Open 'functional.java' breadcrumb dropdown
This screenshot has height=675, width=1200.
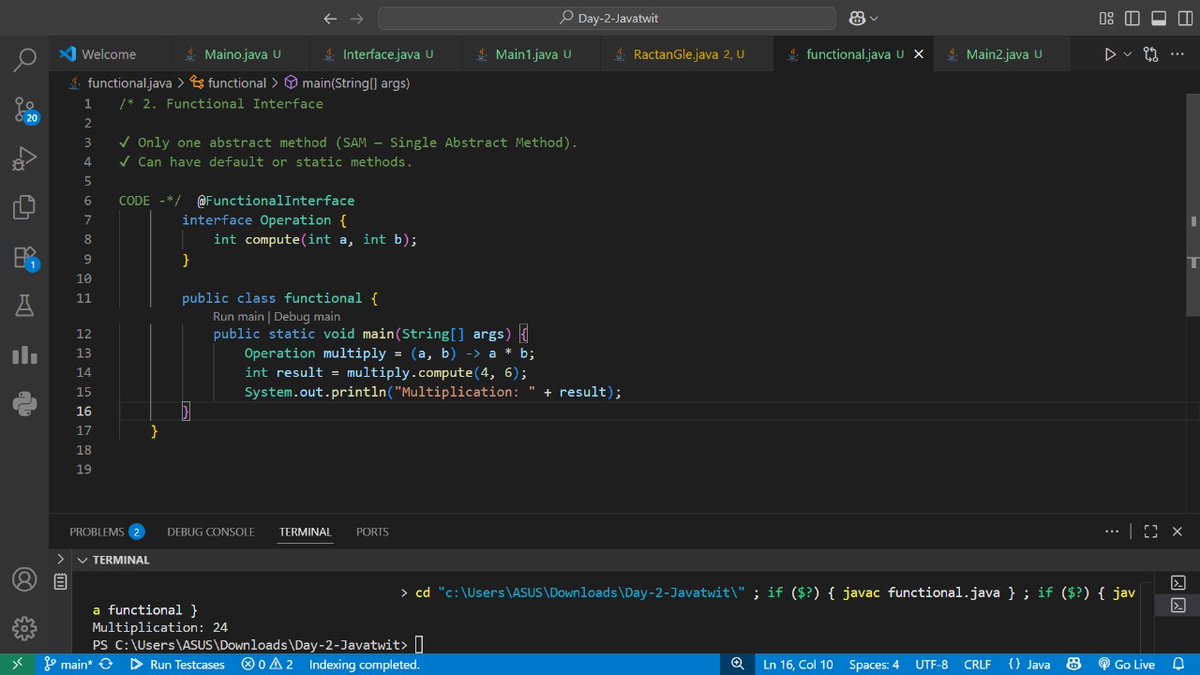(120, 83)
